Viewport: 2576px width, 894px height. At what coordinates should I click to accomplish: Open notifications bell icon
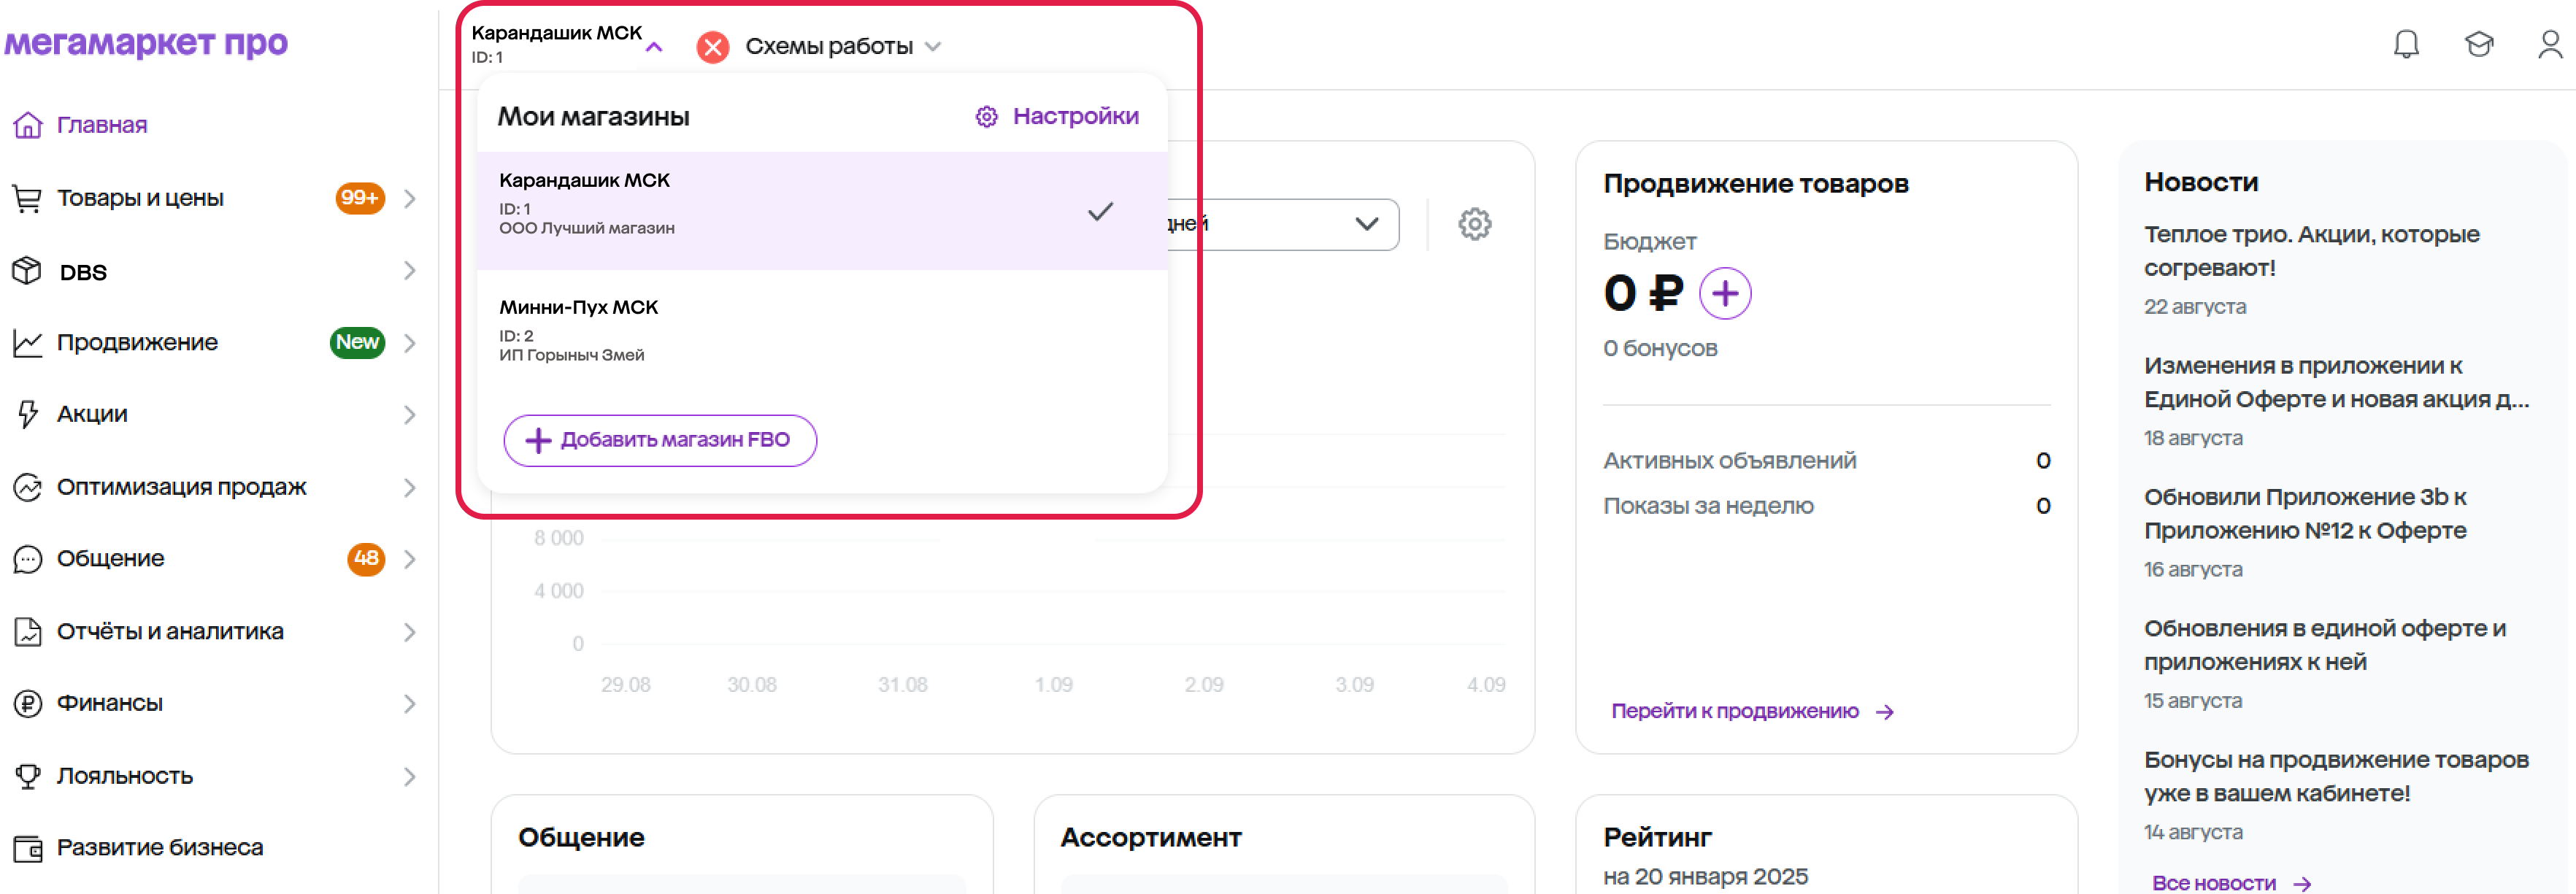[2405, 44]
